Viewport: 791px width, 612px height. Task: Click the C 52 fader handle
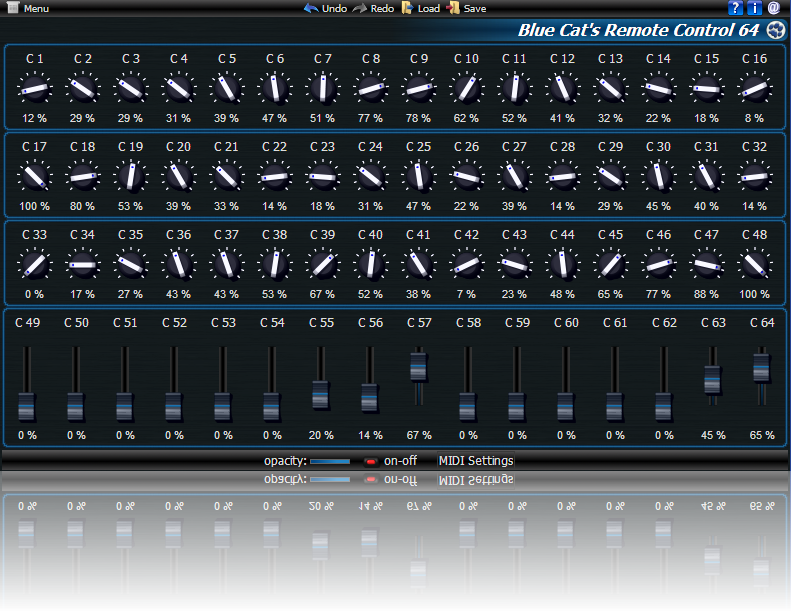173,407
